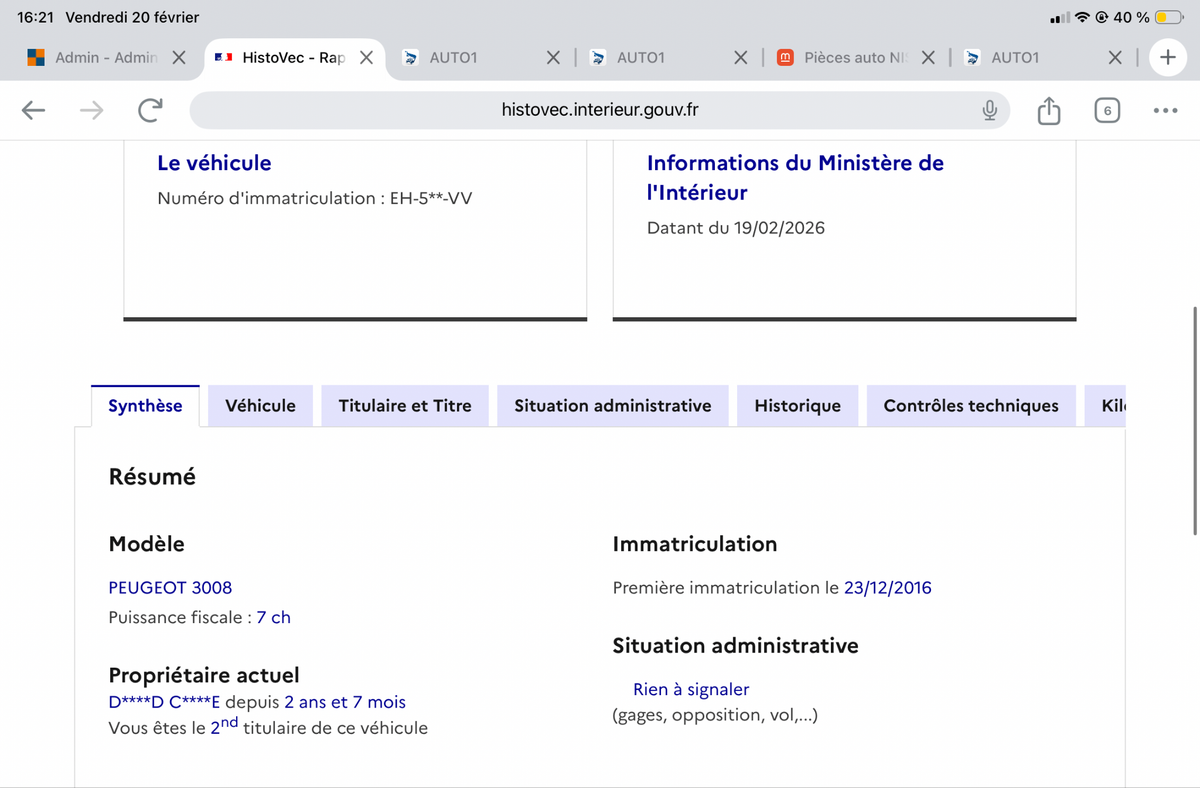Close the Admin tab
1200x788 pixels.
(x=178, y=58)
